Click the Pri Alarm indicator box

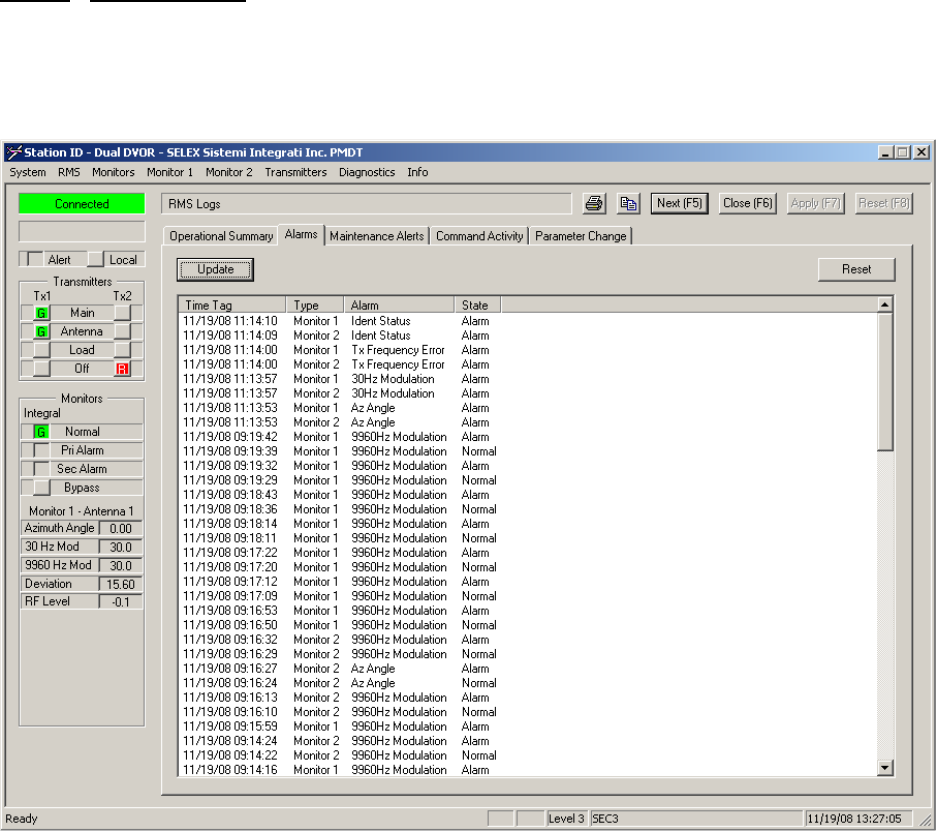pos(41,450)
